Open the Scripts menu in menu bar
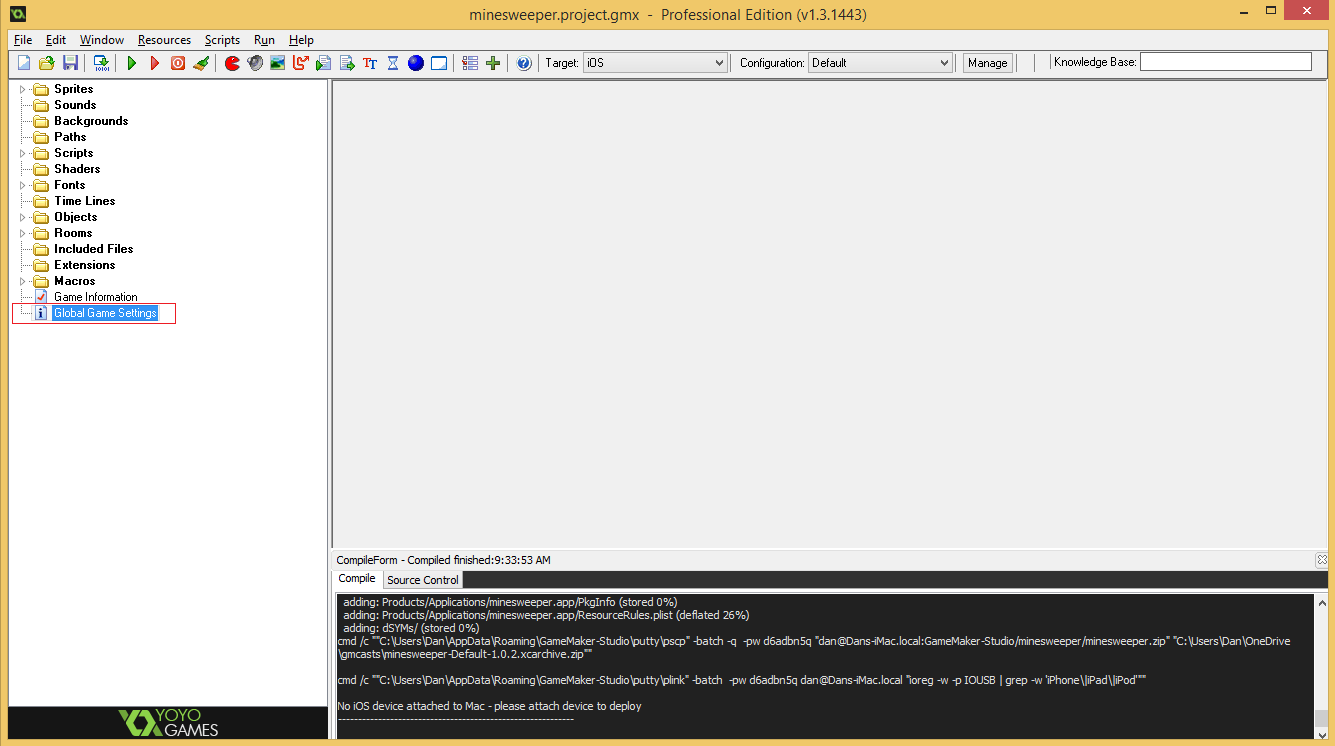The height and width of the screenshot is (746, 1335). coord(222,40)
